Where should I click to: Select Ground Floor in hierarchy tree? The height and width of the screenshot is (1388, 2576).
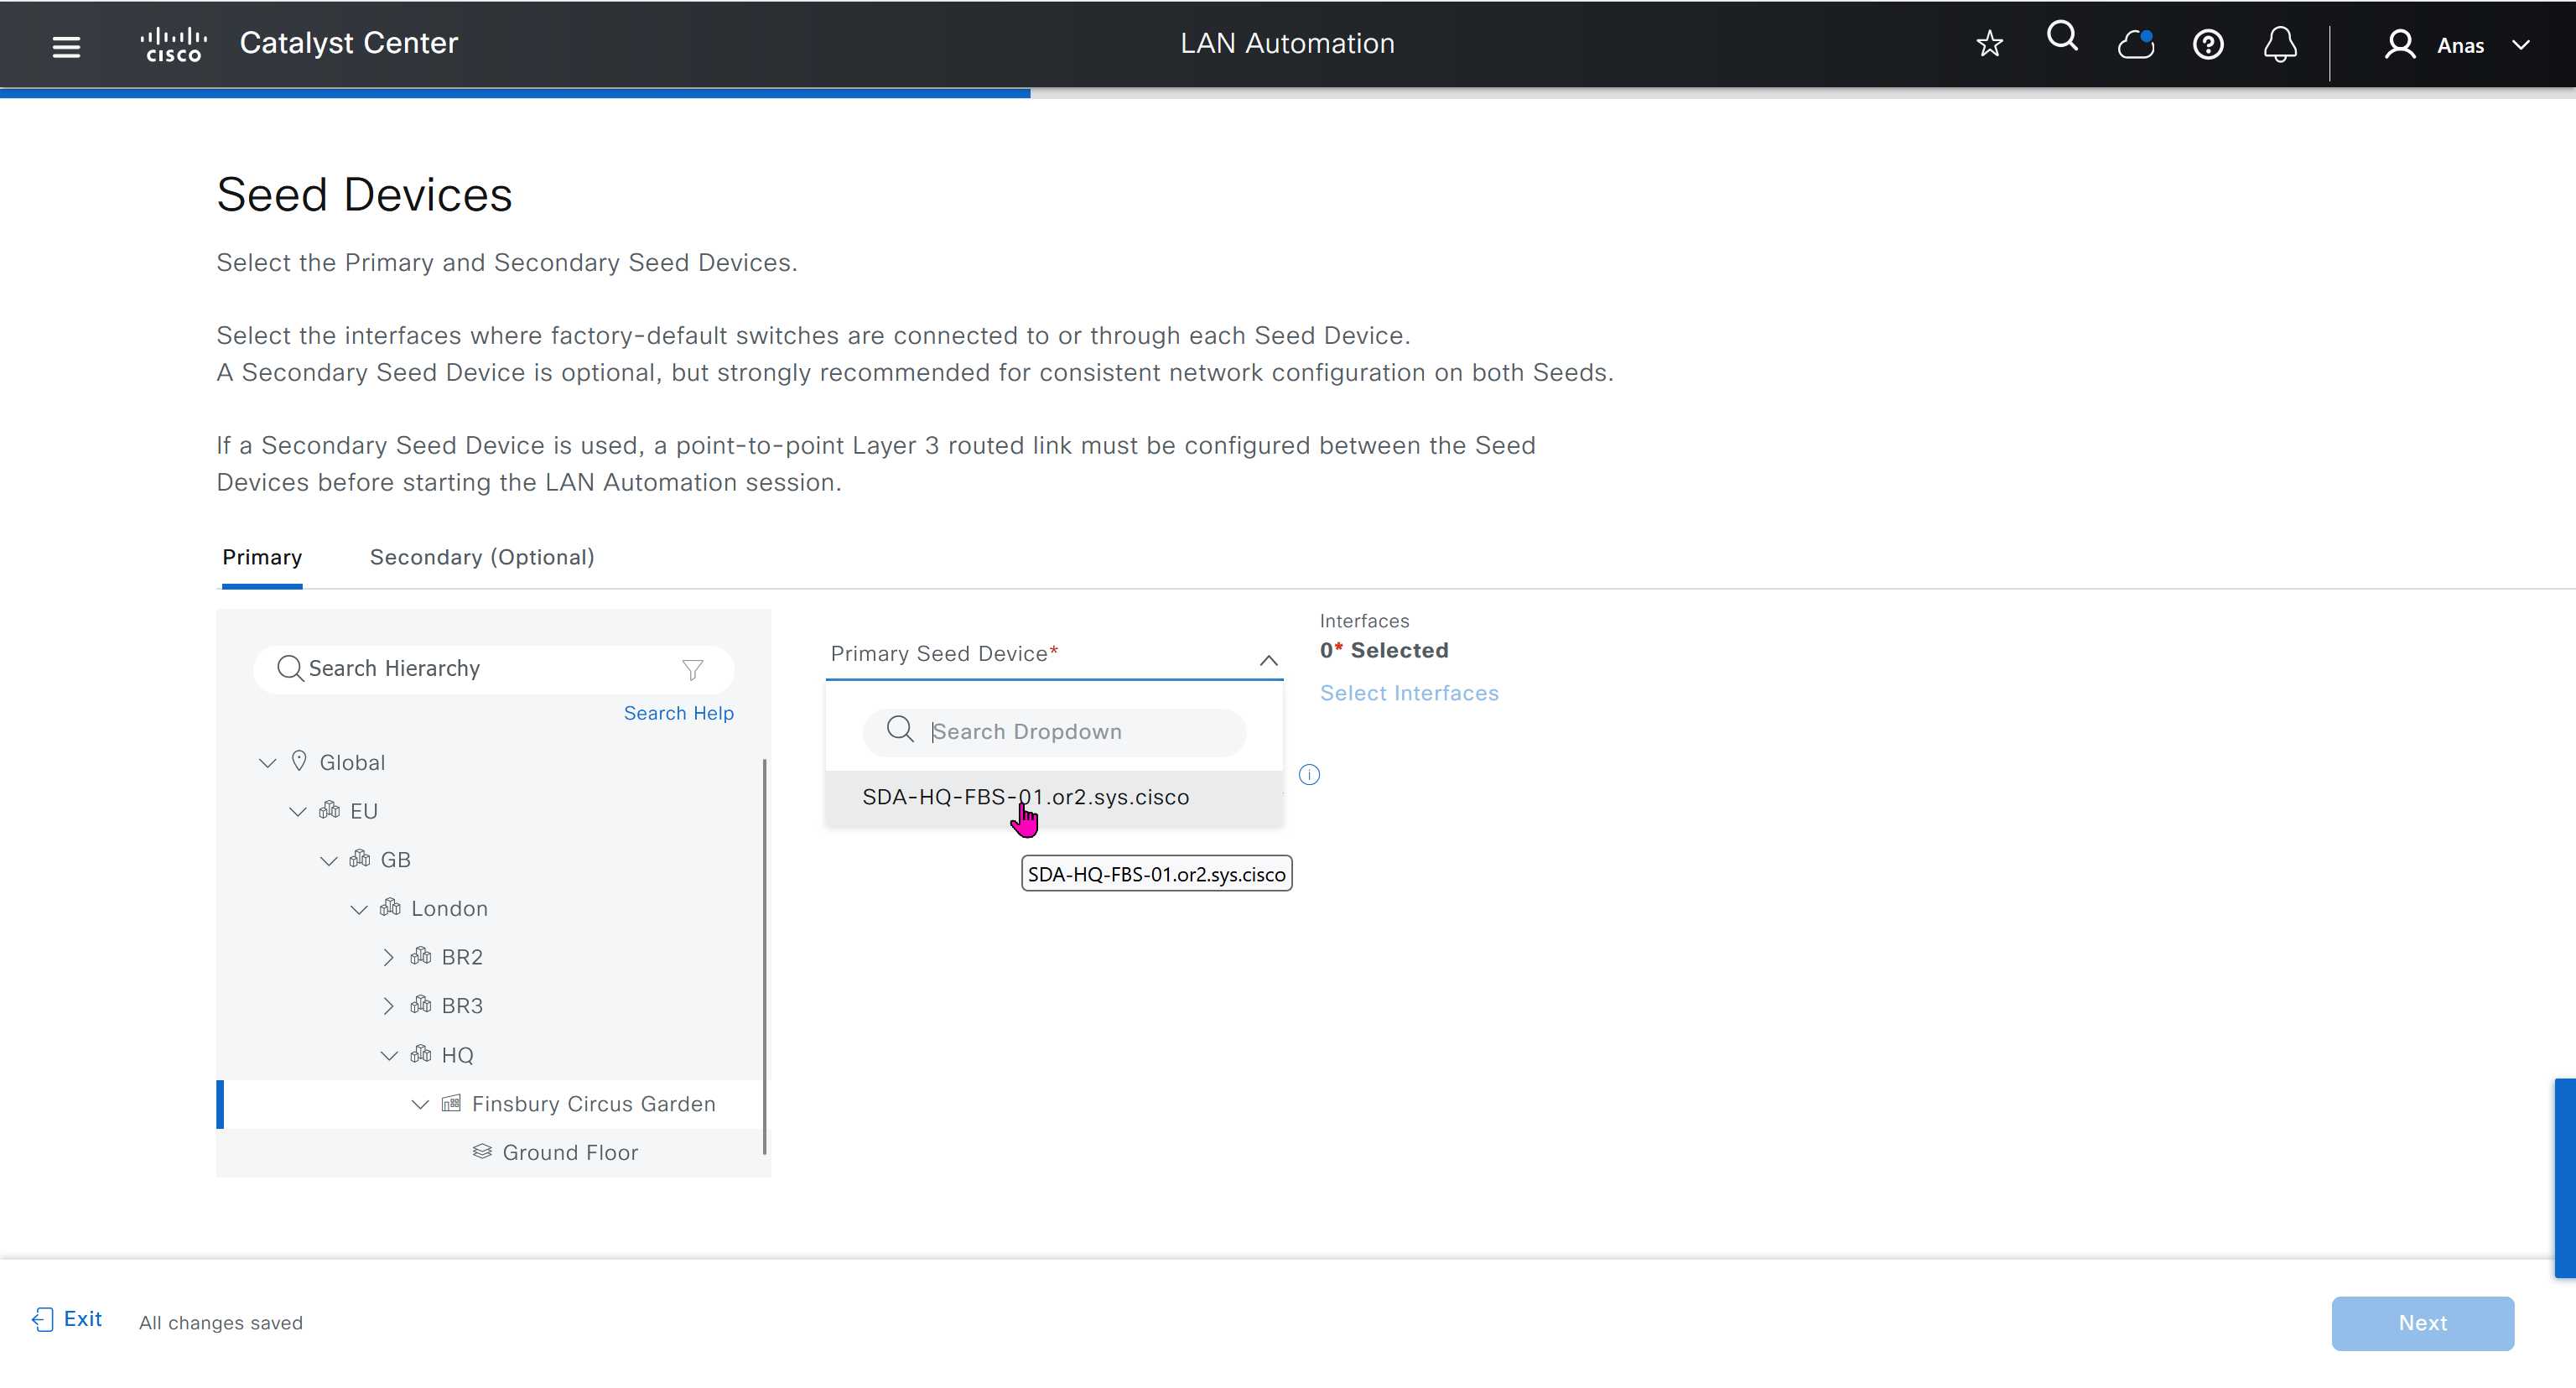pyautogui.click(x=569, y=1152)
